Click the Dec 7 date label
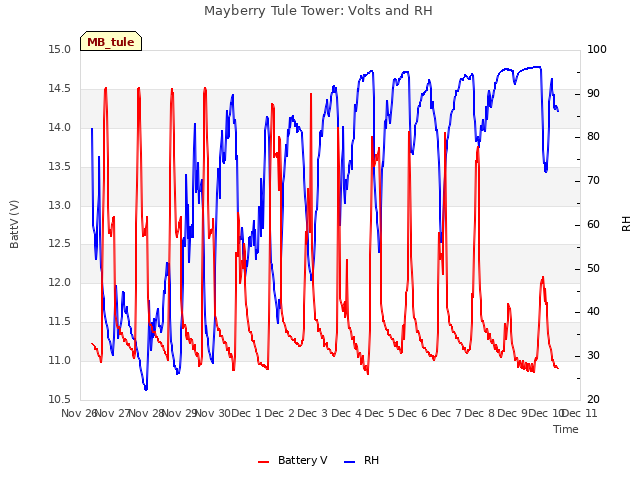The height and width of the screenshot is (480, 640). point(446,413)
